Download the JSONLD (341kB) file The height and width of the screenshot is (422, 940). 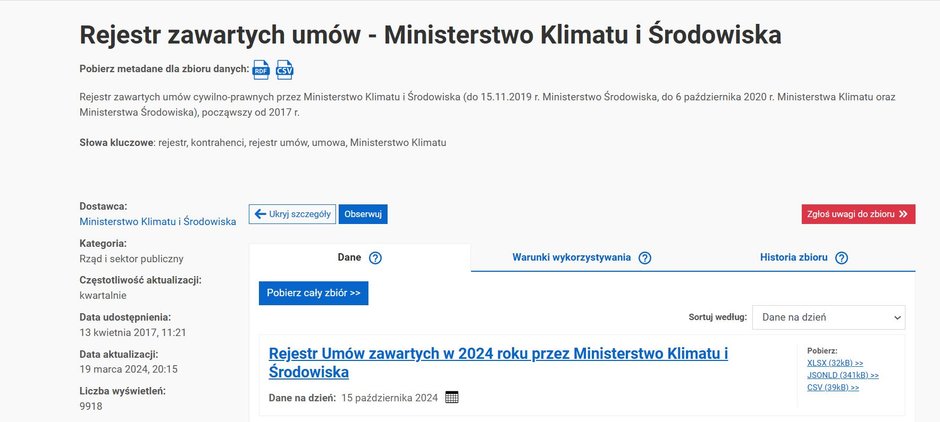click(843, 375)
